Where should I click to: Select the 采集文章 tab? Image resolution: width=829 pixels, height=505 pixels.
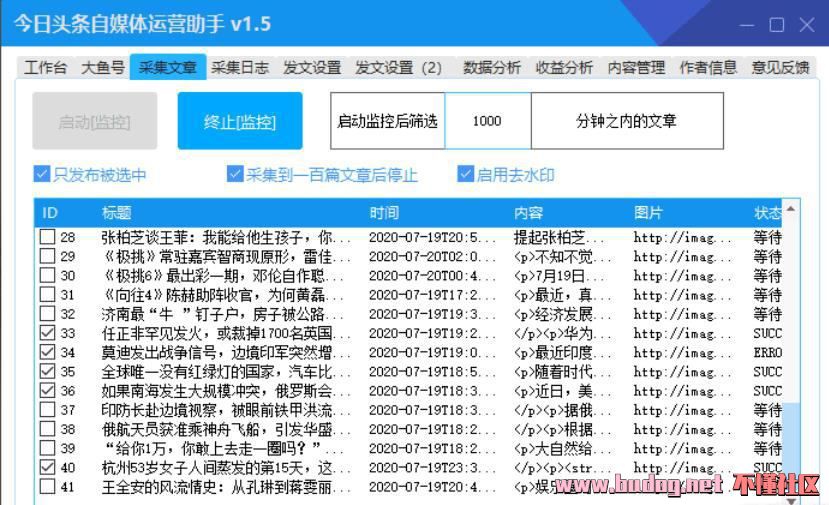point(168,67)
